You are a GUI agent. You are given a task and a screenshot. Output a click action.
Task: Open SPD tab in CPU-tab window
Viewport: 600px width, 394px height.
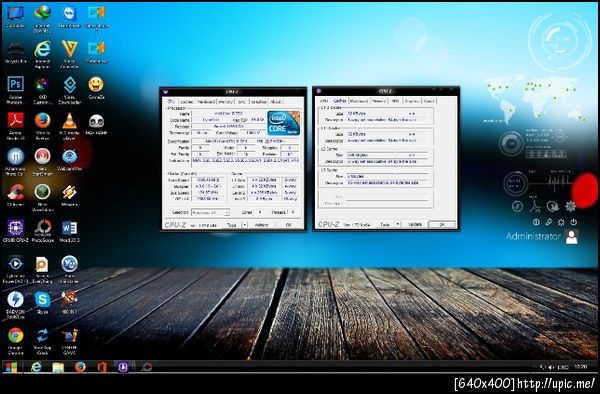pos(241,102)
